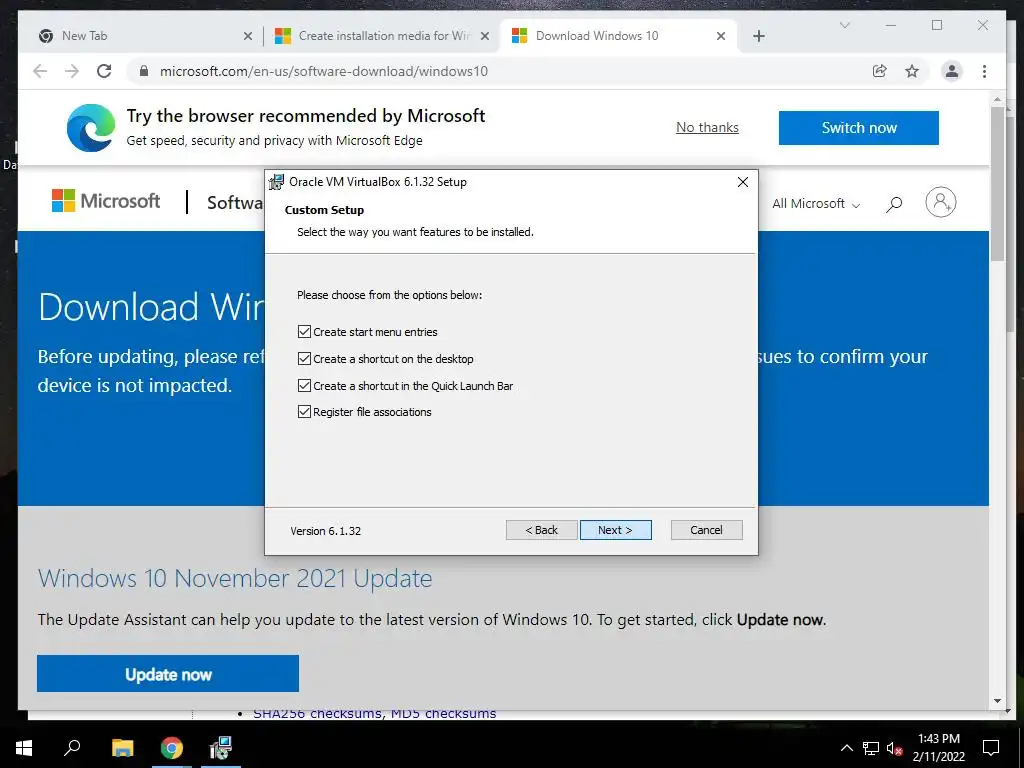The height and width of the screenshot is (768, 1024).
Task: Click the Microsoft Edge logo
Action: click(x=91, y=127)
